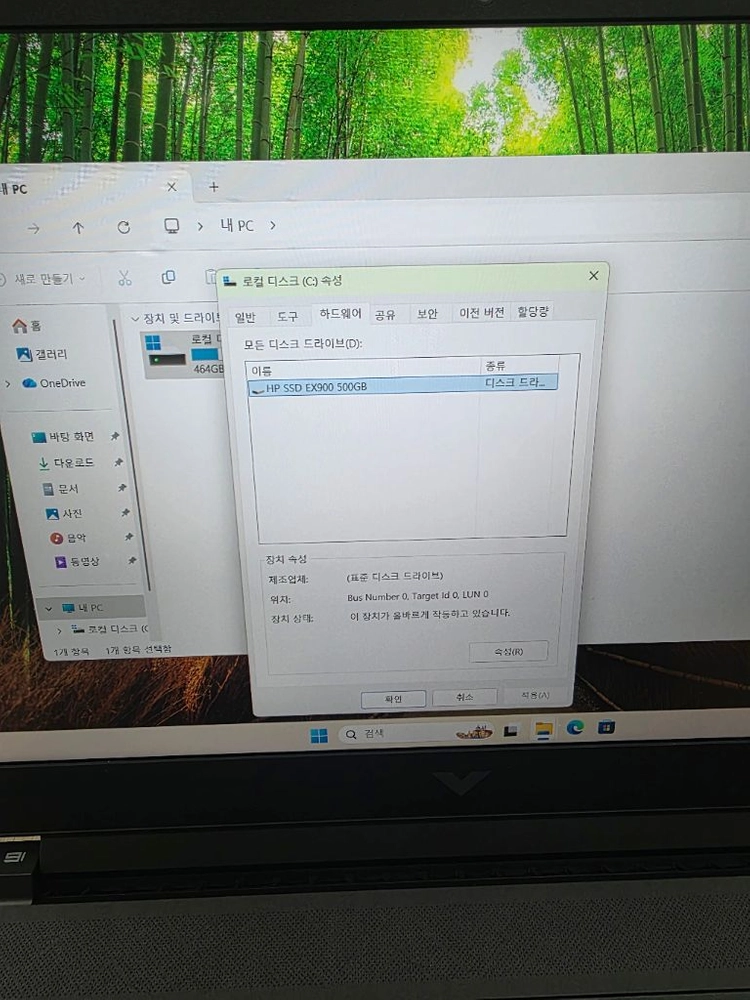Image resolution: width=750 pixels, height=1000 pixels.
Task: Open 문서 in the sidebar
Action: tap(61, 489)
